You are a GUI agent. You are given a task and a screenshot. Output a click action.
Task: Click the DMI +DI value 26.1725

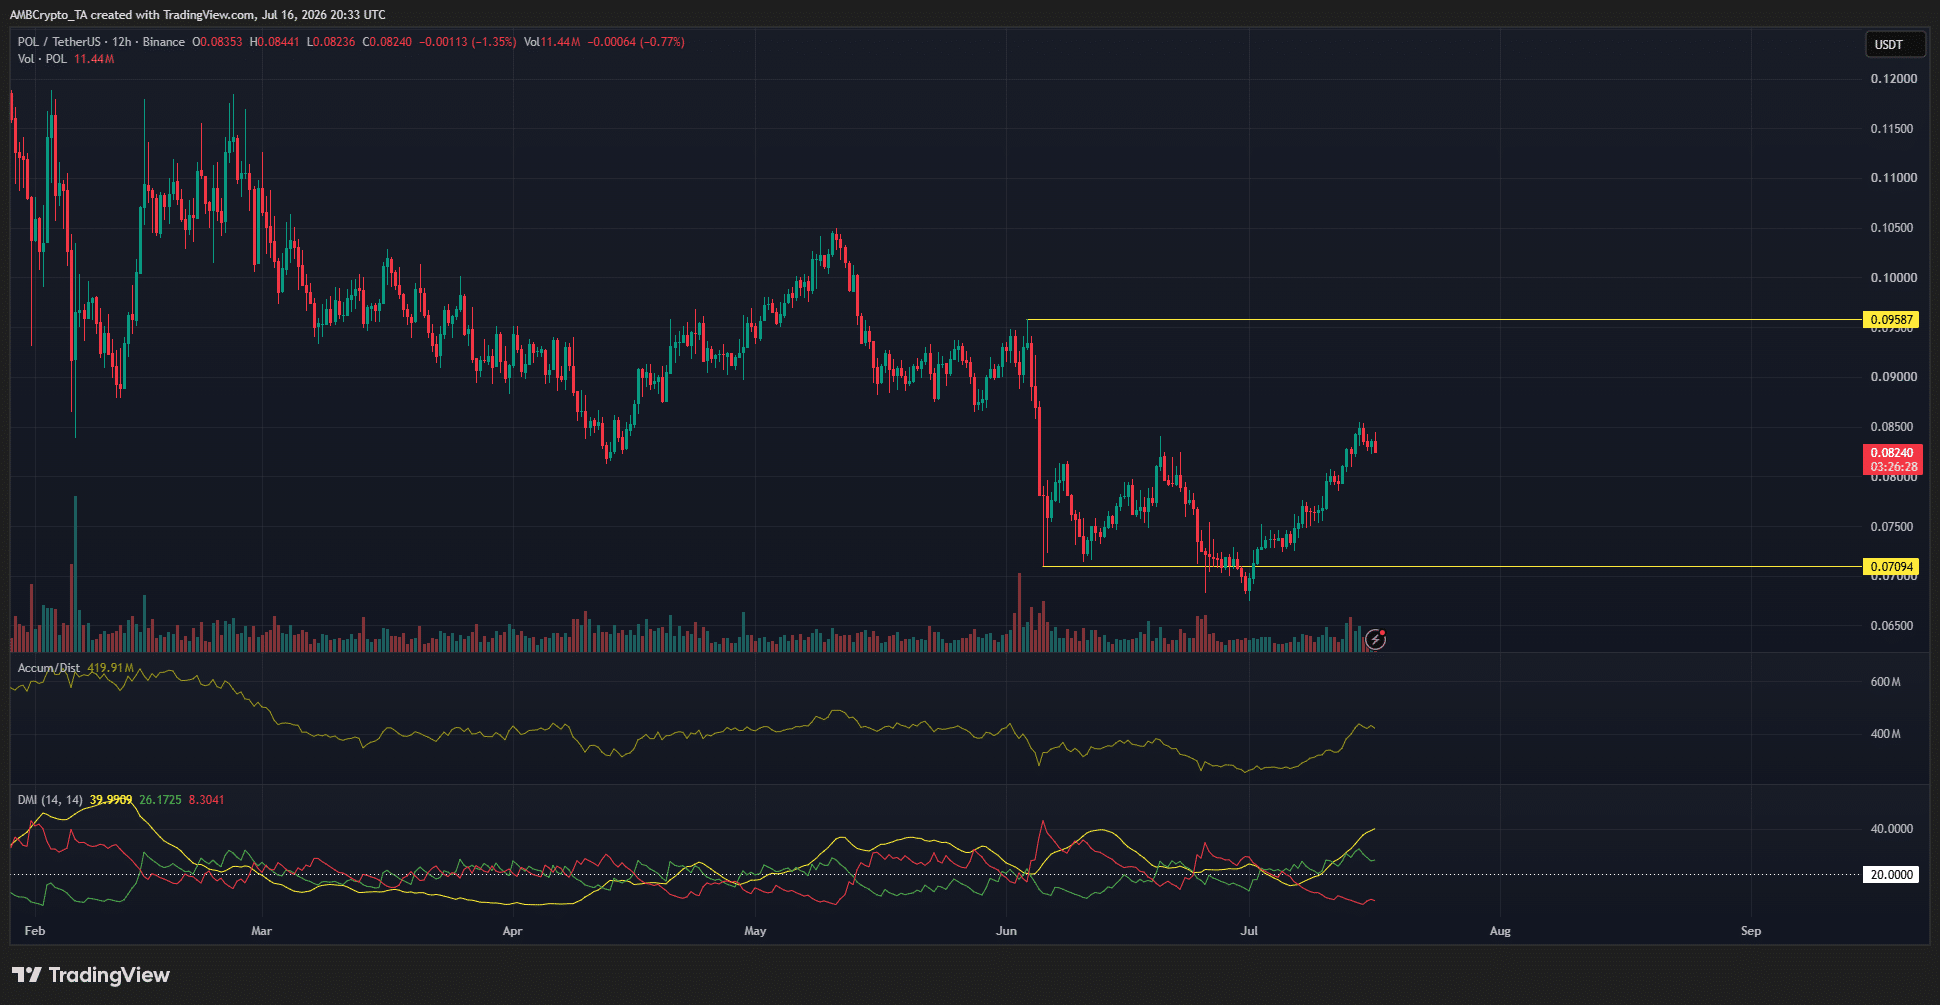160,800
